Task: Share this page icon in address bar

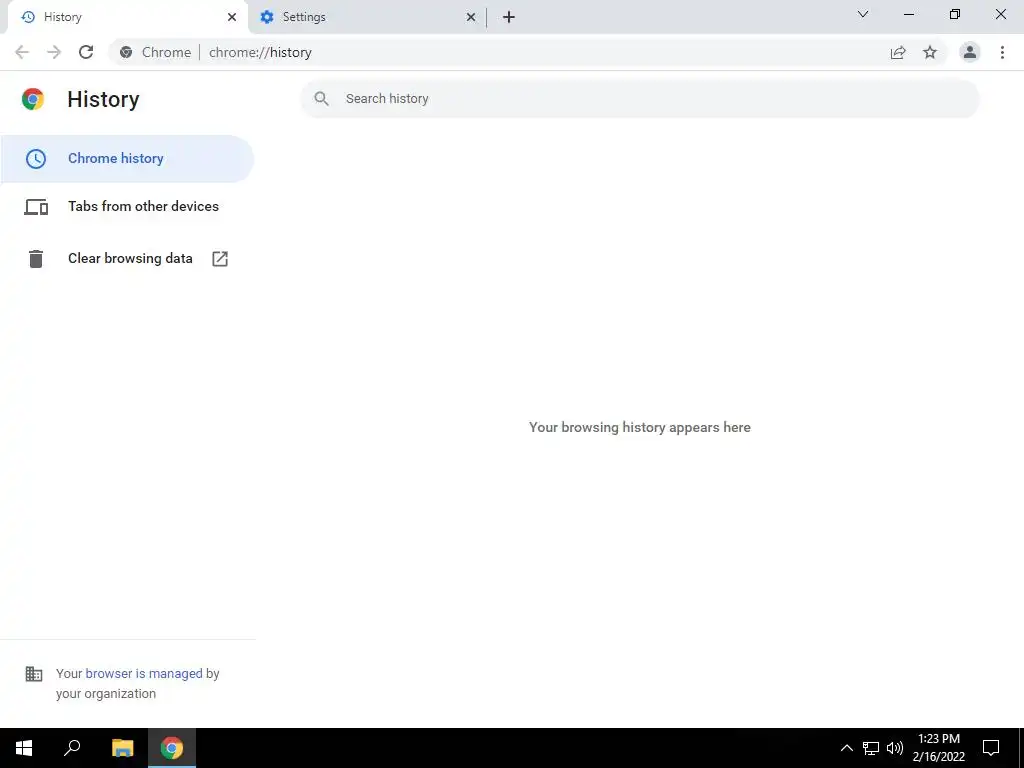Action: [898, 52]
